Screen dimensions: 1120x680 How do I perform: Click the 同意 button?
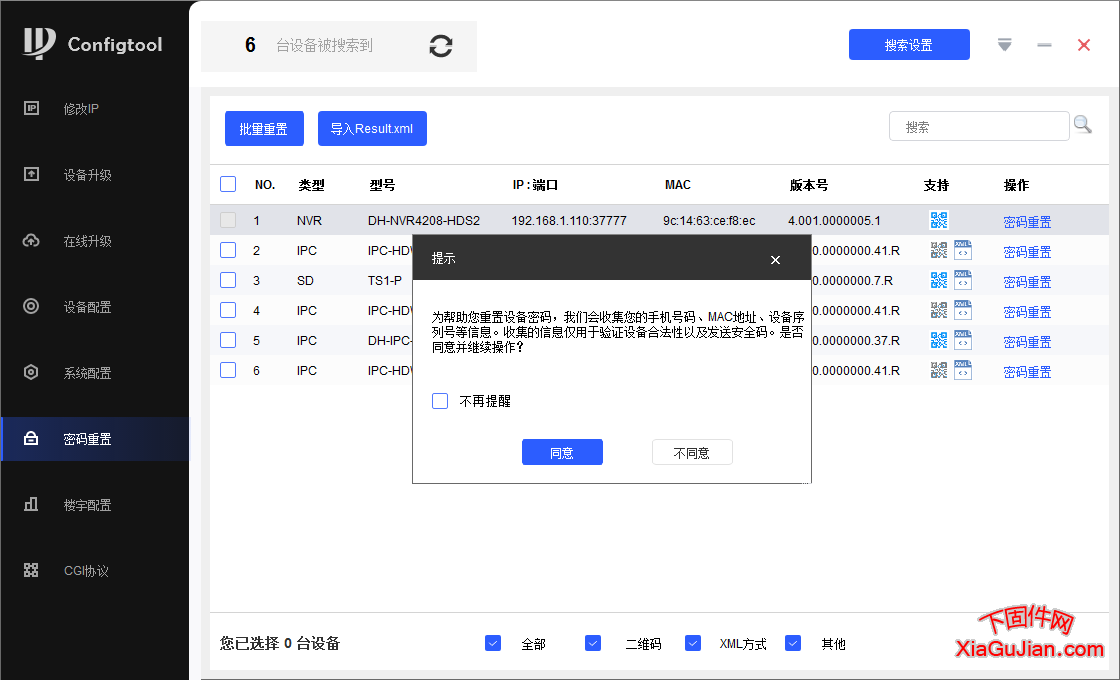pyautogui.click(x=562, y=452)
